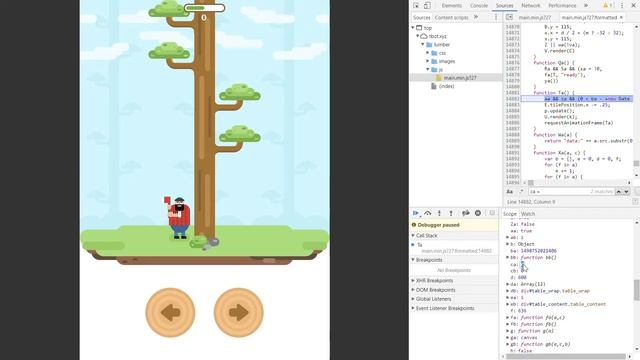
Task: Show more DevTools tabs chevron
Action: click(x=586, y=5)
